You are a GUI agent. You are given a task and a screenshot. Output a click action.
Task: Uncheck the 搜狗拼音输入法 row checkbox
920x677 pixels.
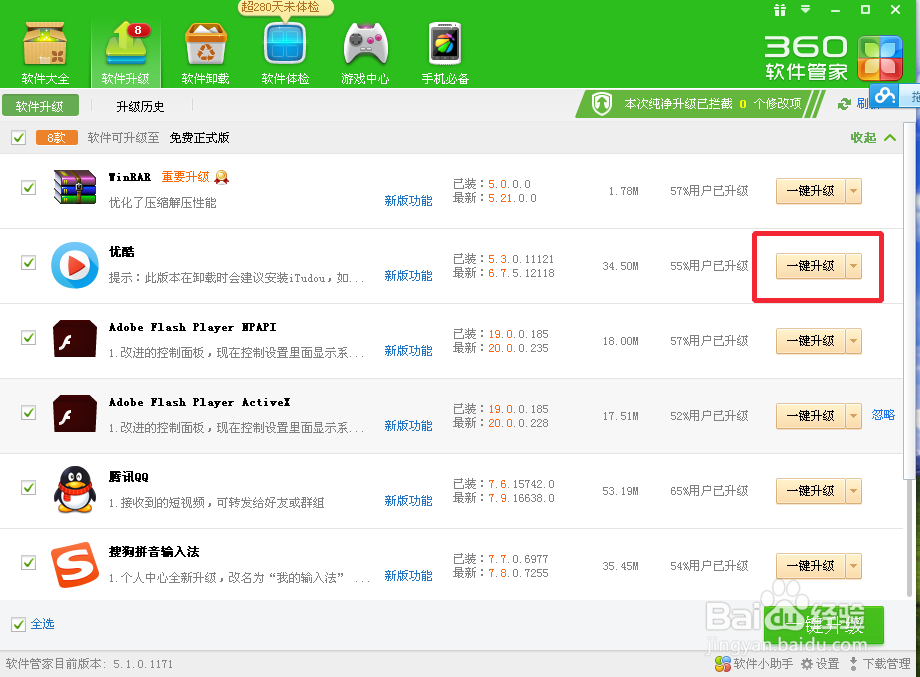[28, 563]
